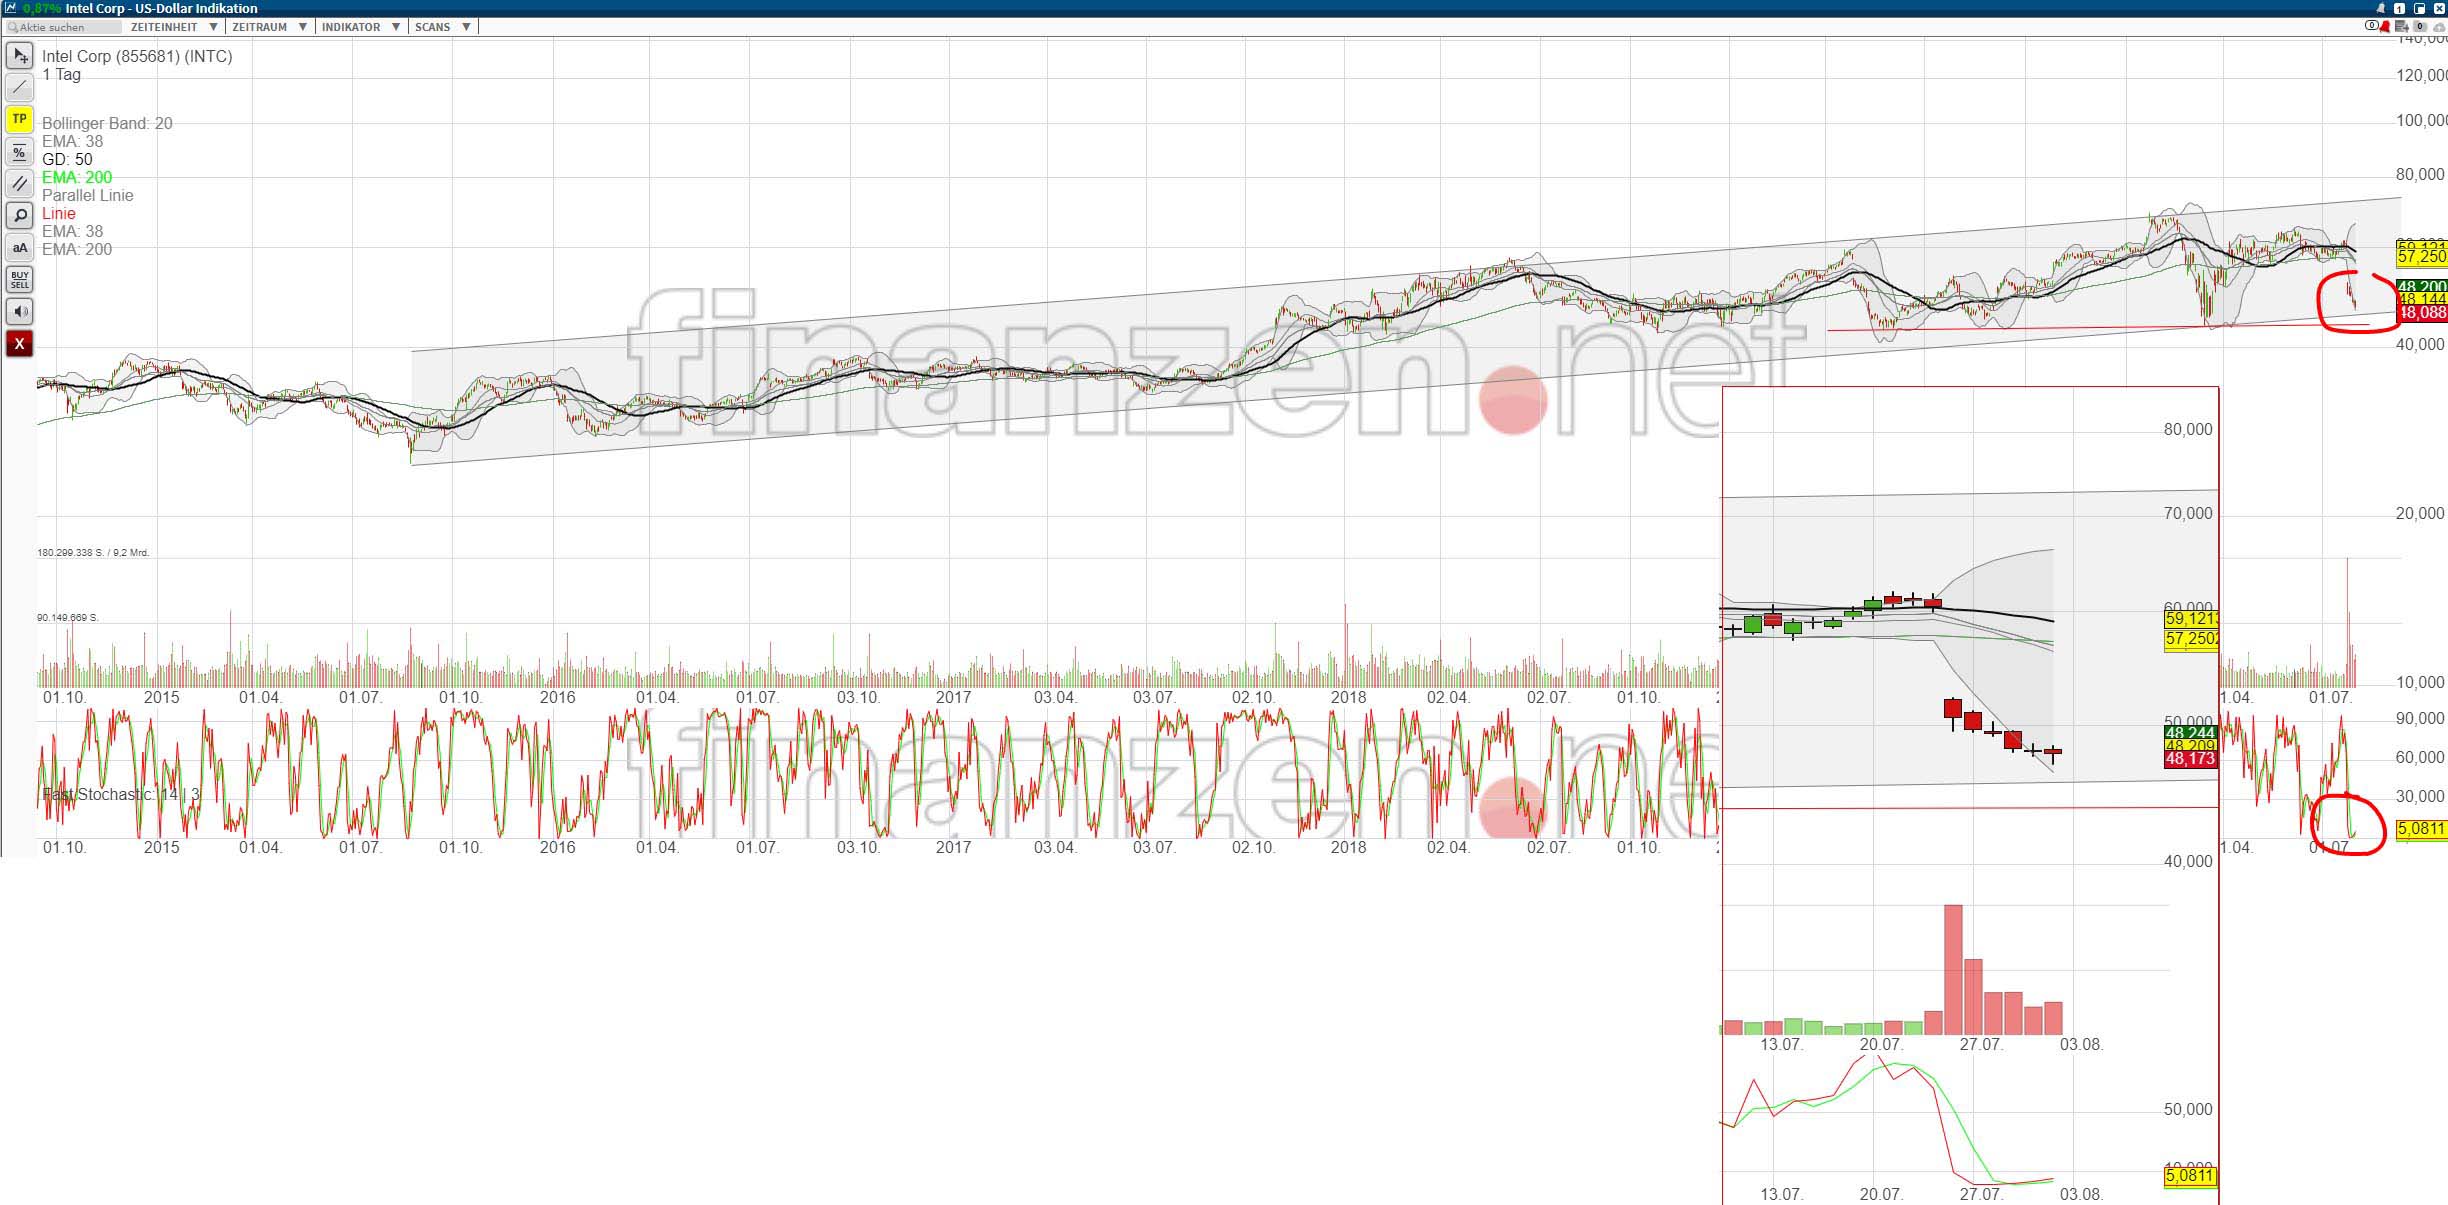Activate the magnifier zoom tool
This screenshot has height=1205, width=2448.
(19, 216)
